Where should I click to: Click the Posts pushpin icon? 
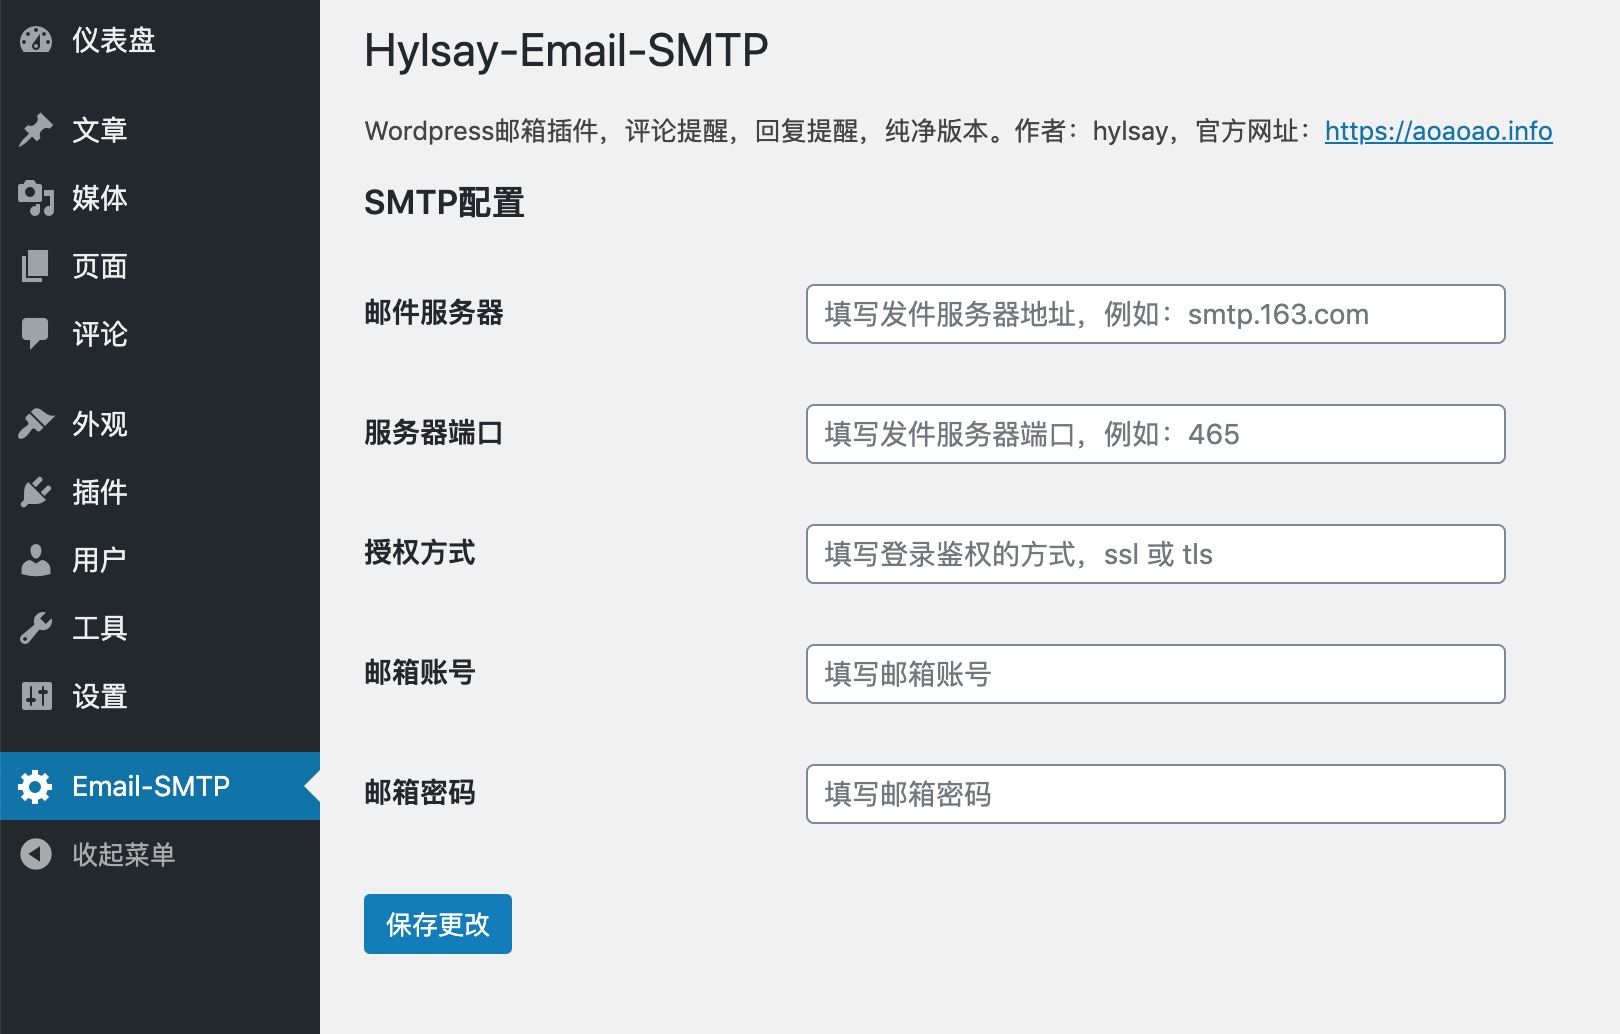tap(36, 130)
